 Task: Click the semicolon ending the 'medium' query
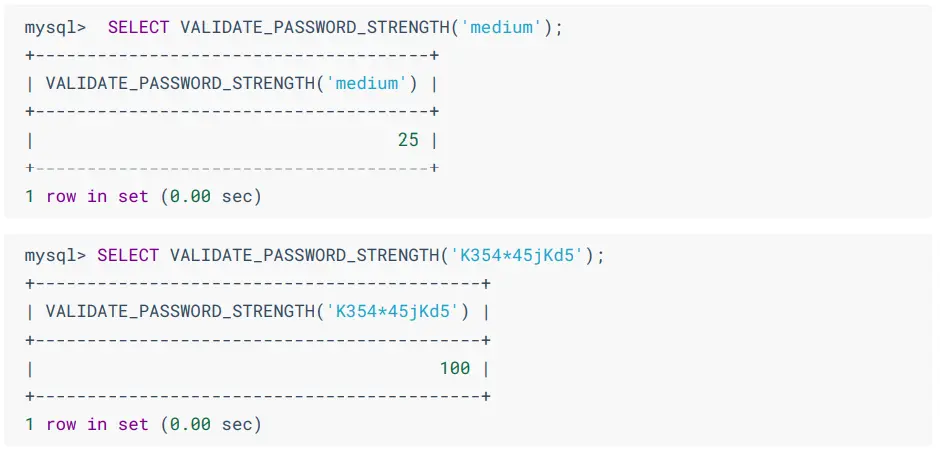tap(559, 27)
